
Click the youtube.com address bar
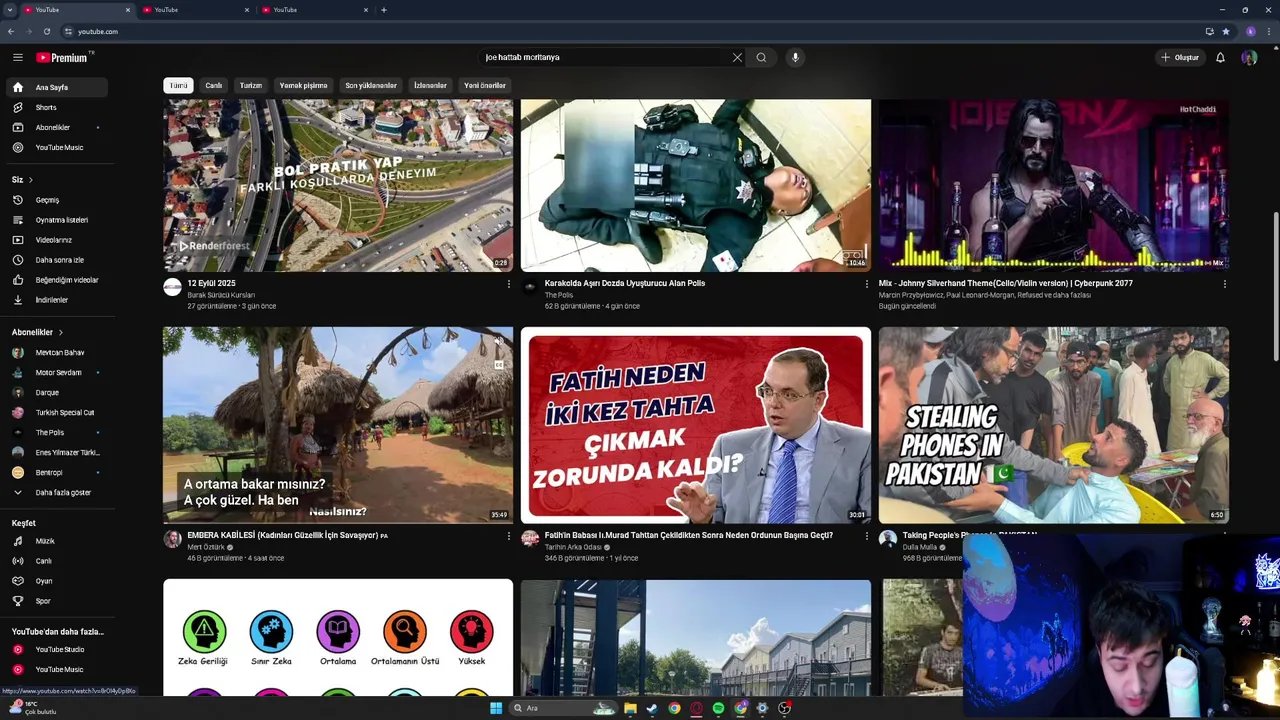pos(630,31)
